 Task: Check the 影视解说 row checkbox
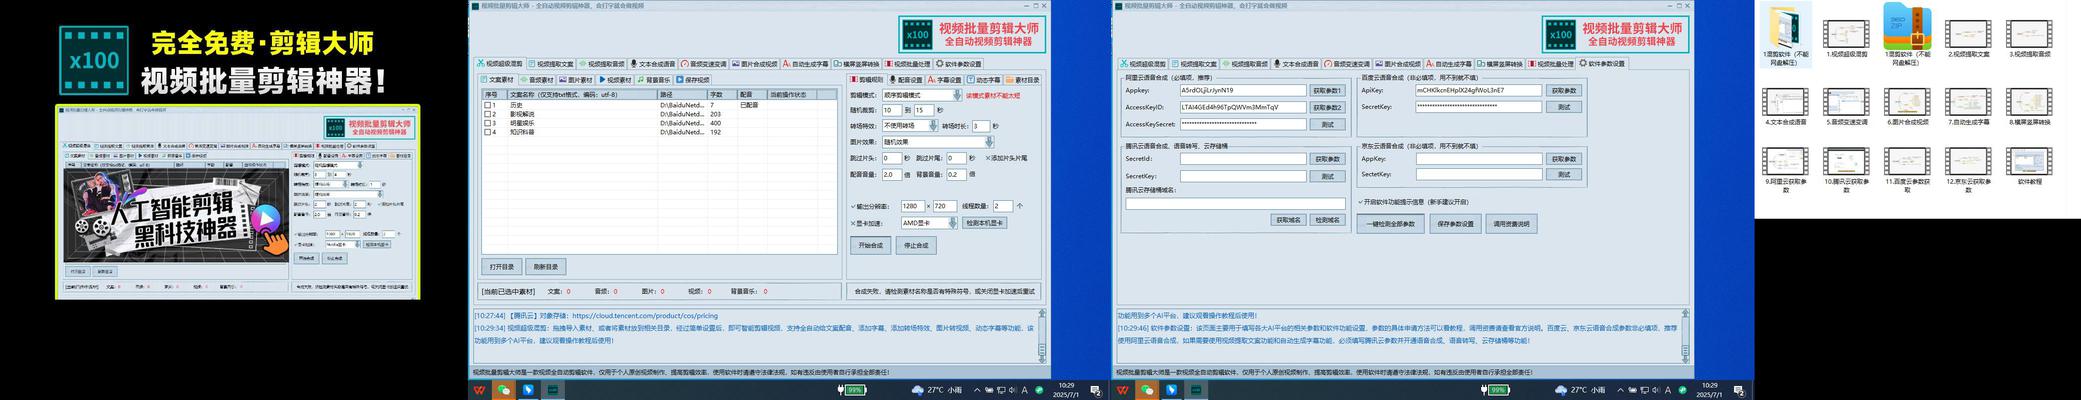pyautogui.click(x=489, y=114)
